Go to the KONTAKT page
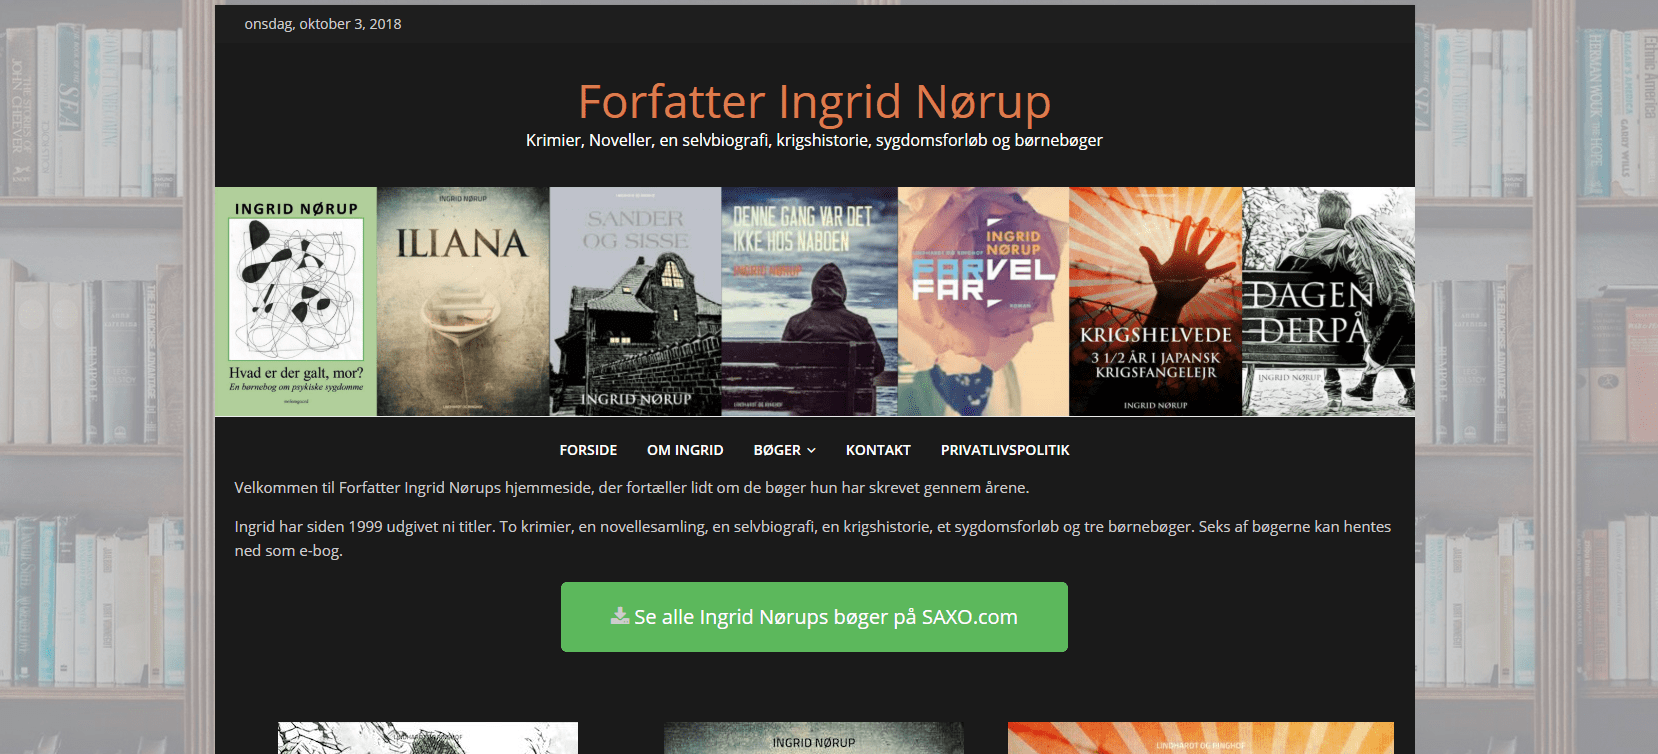Image resolution: width=1658 pixels, height=754 pixels. pyautogui.click(x=878, y=450)
